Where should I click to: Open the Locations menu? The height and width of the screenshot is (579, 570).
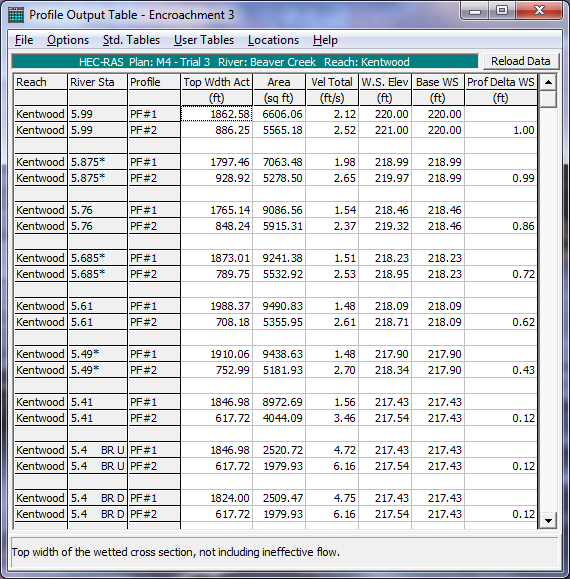tap(273, 40)
